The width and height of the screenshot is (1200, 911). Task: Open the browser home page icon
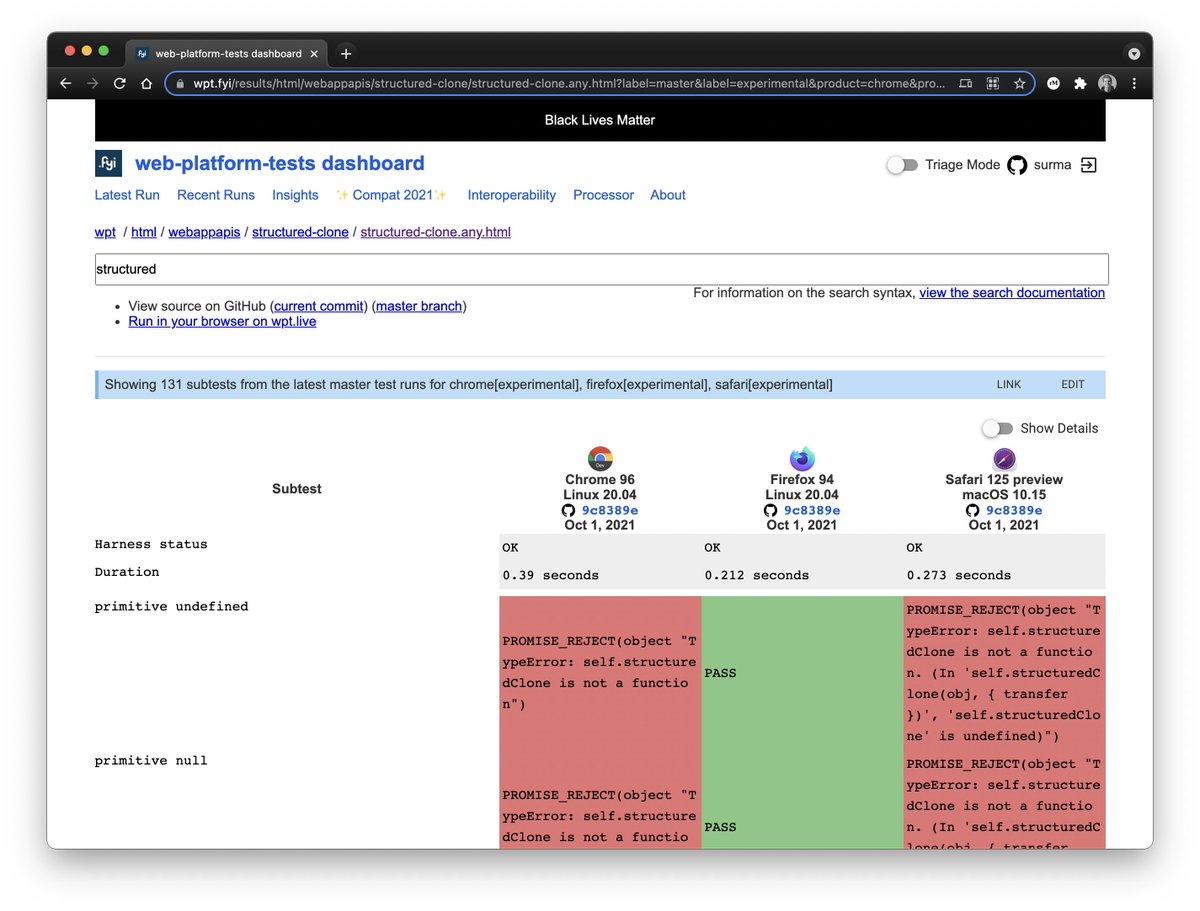pyautogui.click(x=146, y=84)
